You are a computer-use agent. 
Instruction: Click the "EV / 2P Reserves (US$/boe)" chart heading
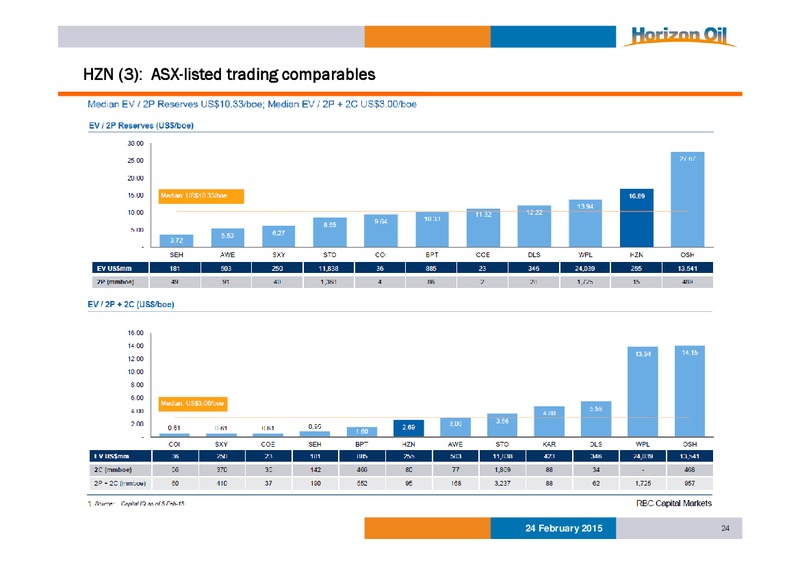[141, 126]
